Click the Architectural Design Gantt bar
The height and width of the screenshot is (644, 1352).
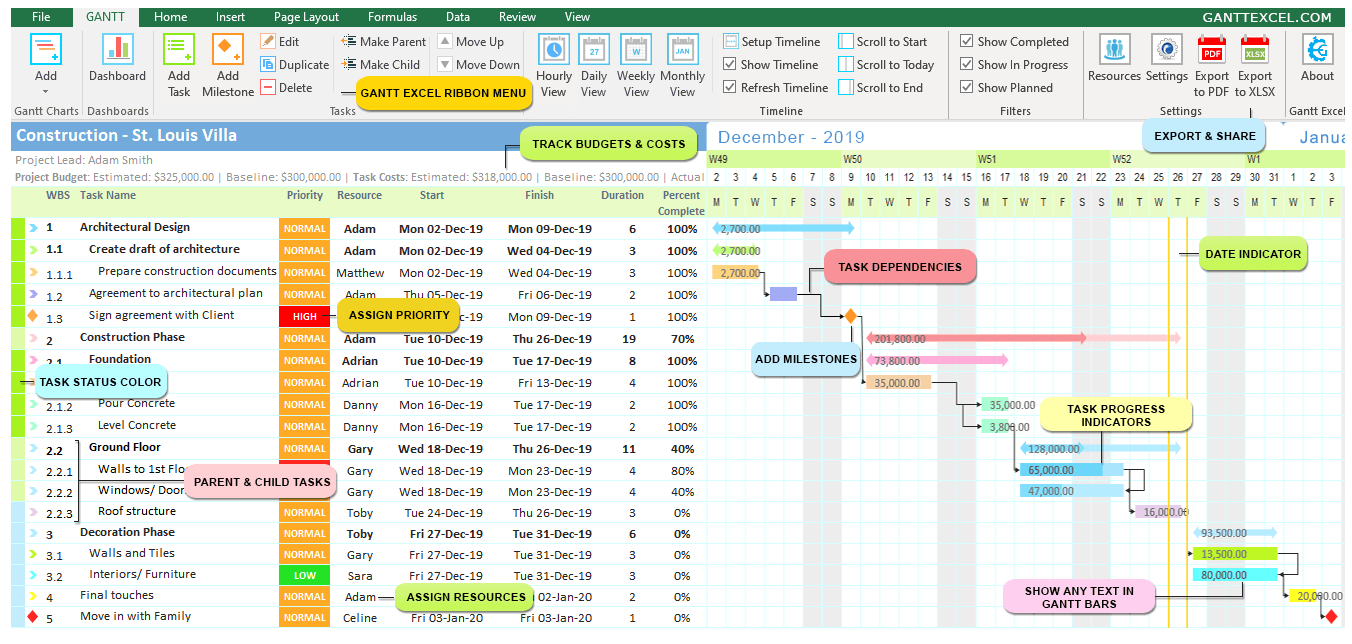(783, 228)
